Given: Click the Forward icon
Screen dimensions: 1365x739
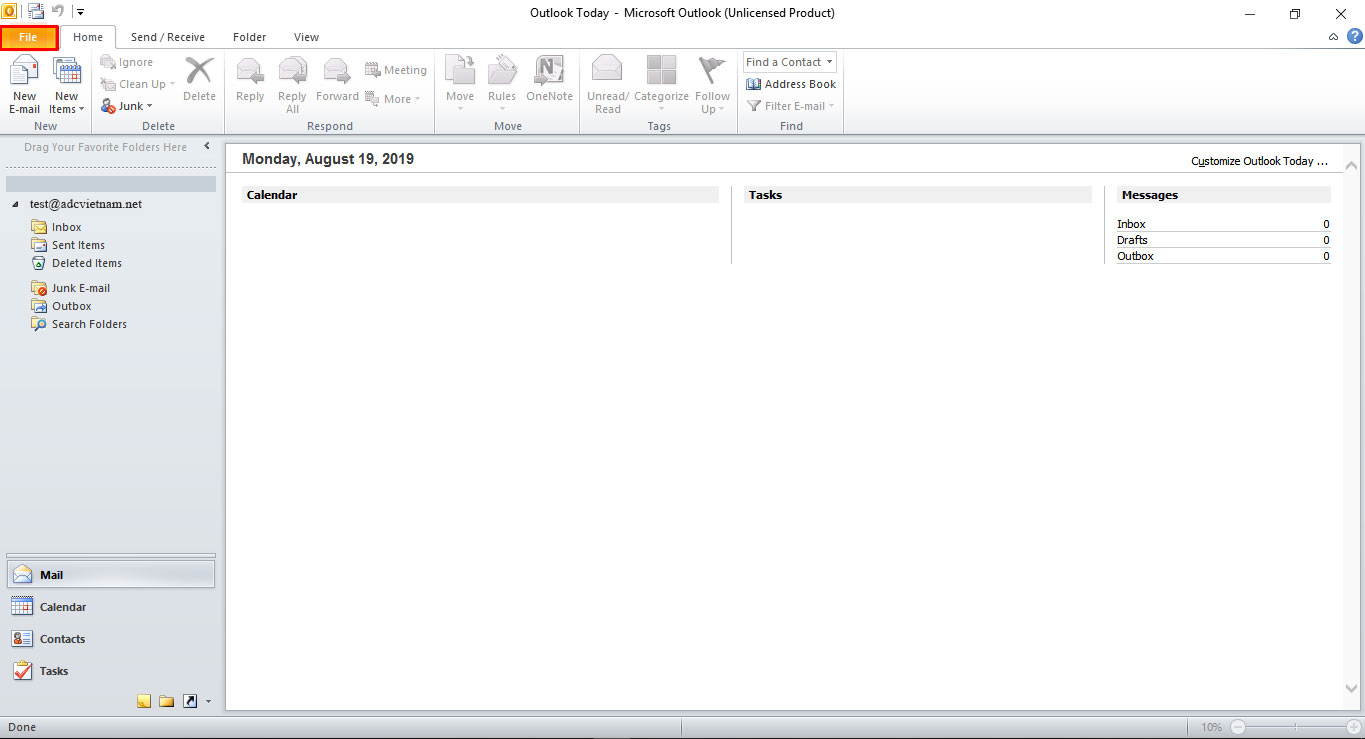Looking at the screenshot, I should click(337, 80).
